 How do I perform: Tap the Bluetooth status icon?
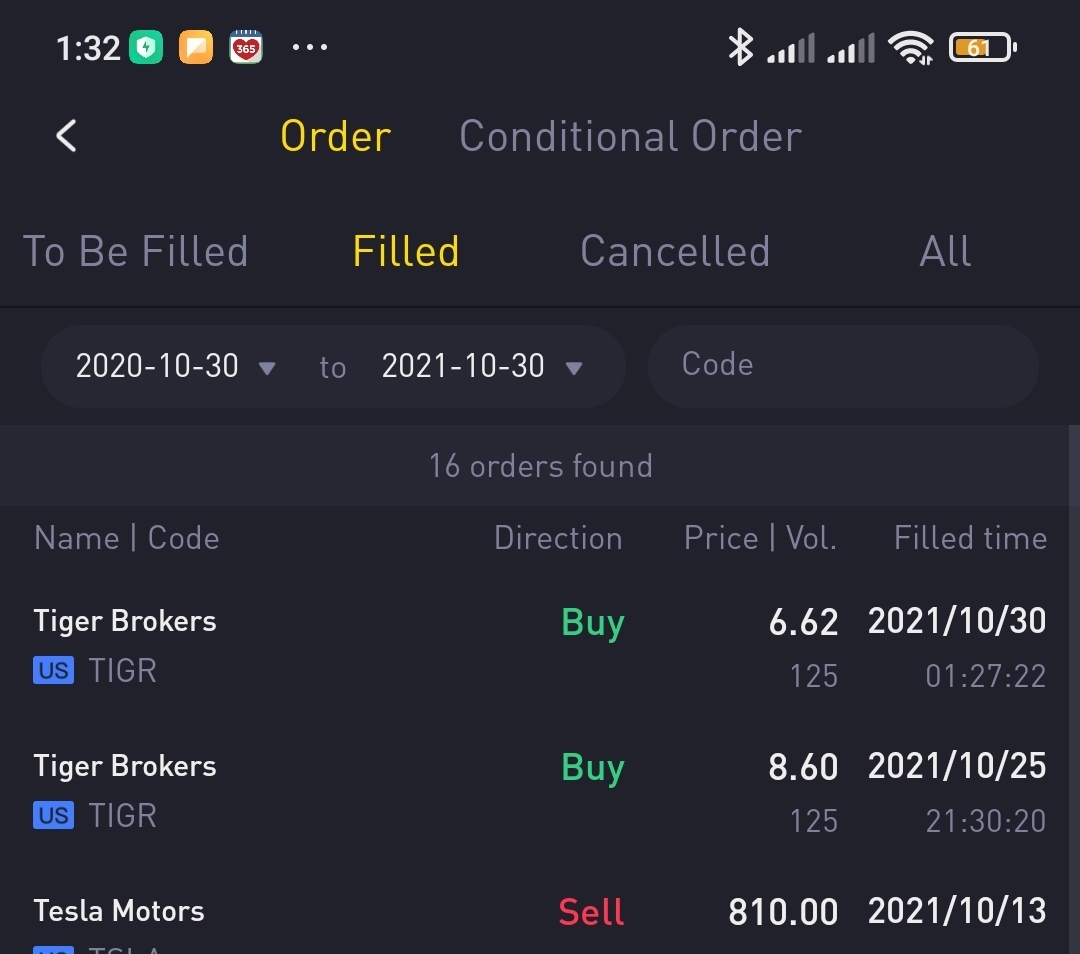[740, 48]
